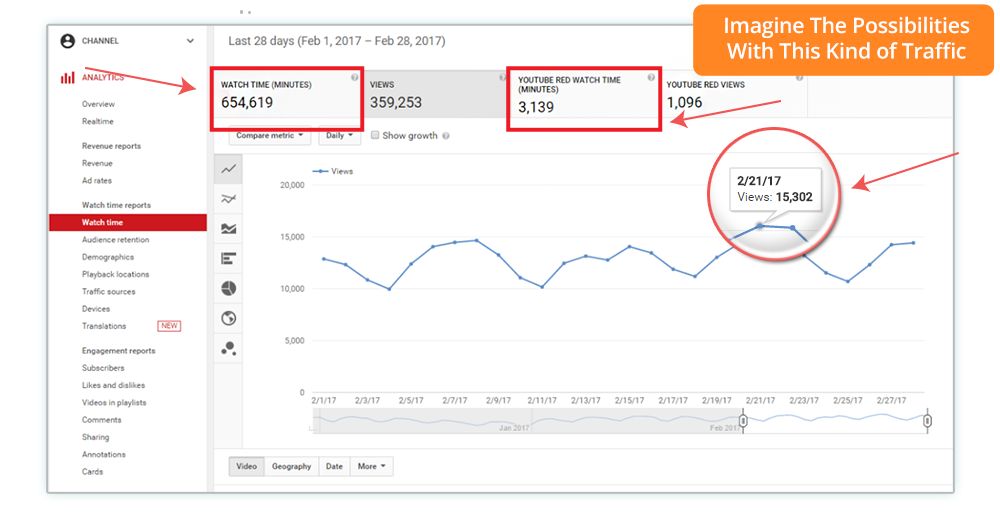Switch to the Geography tab
The image size is (1000, 516).
pyautogui.click(x=291, y=466)
